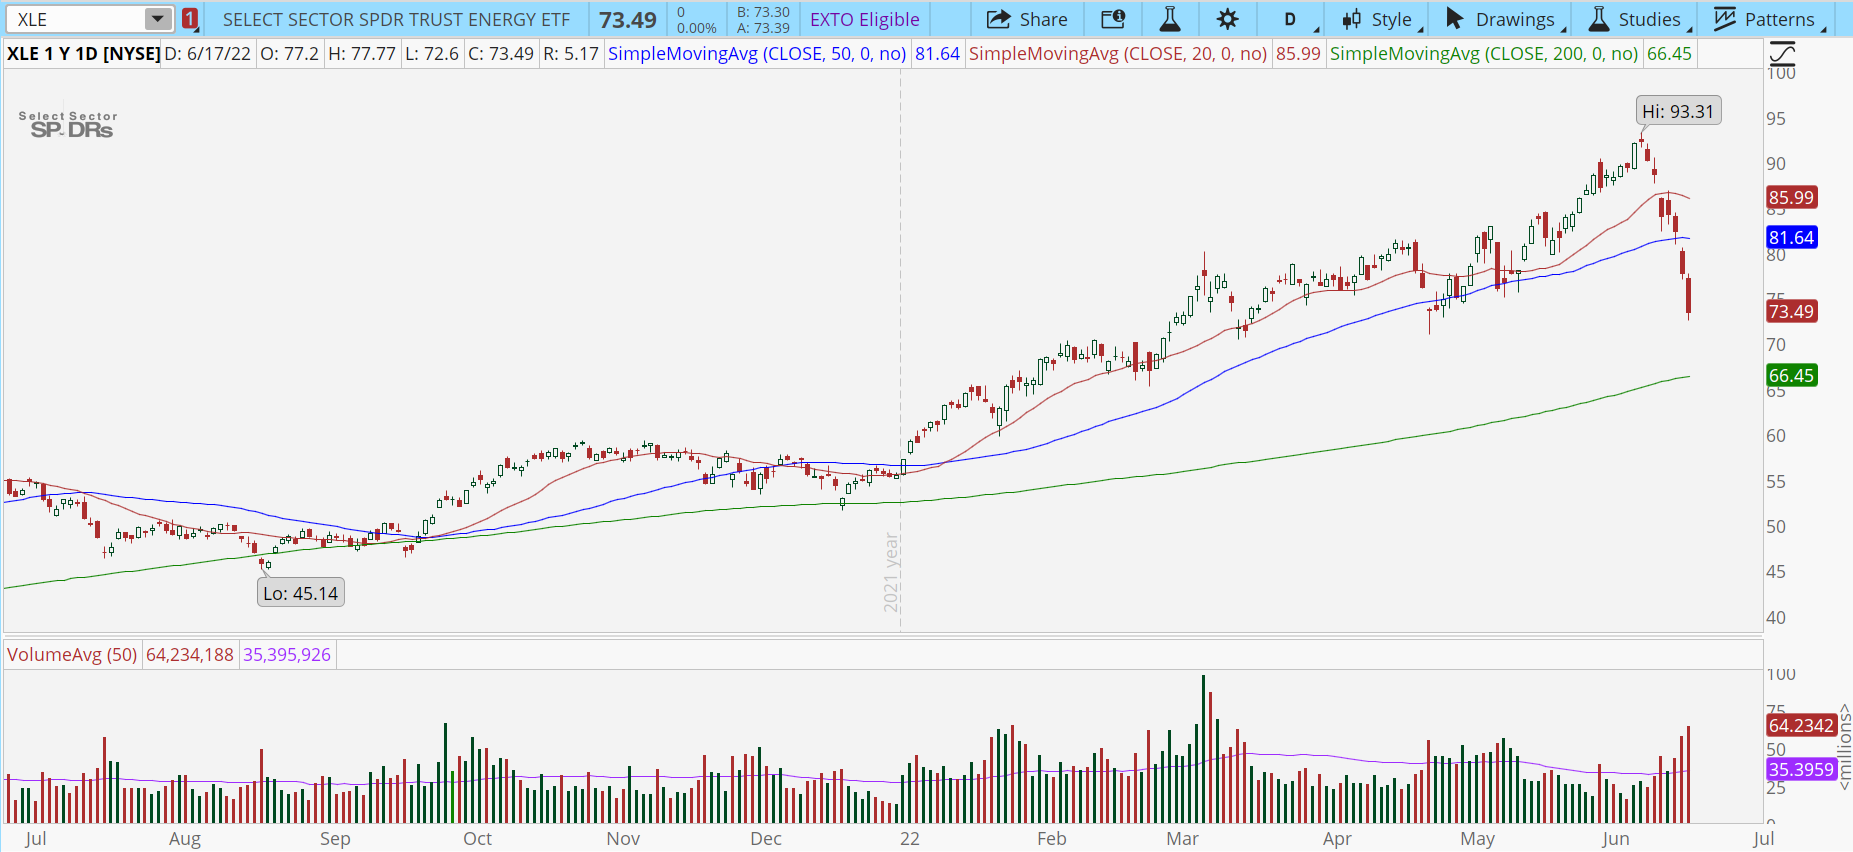
Task: Click the 81.64 blue price axis tag
Action: (1791, 238)
